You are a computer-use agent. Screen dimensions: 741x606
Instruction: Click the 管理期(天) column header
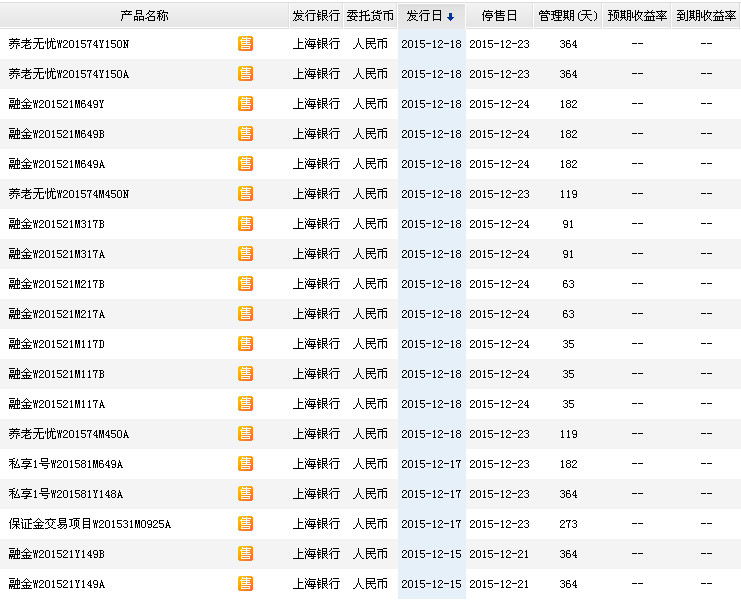pos(568,16)
